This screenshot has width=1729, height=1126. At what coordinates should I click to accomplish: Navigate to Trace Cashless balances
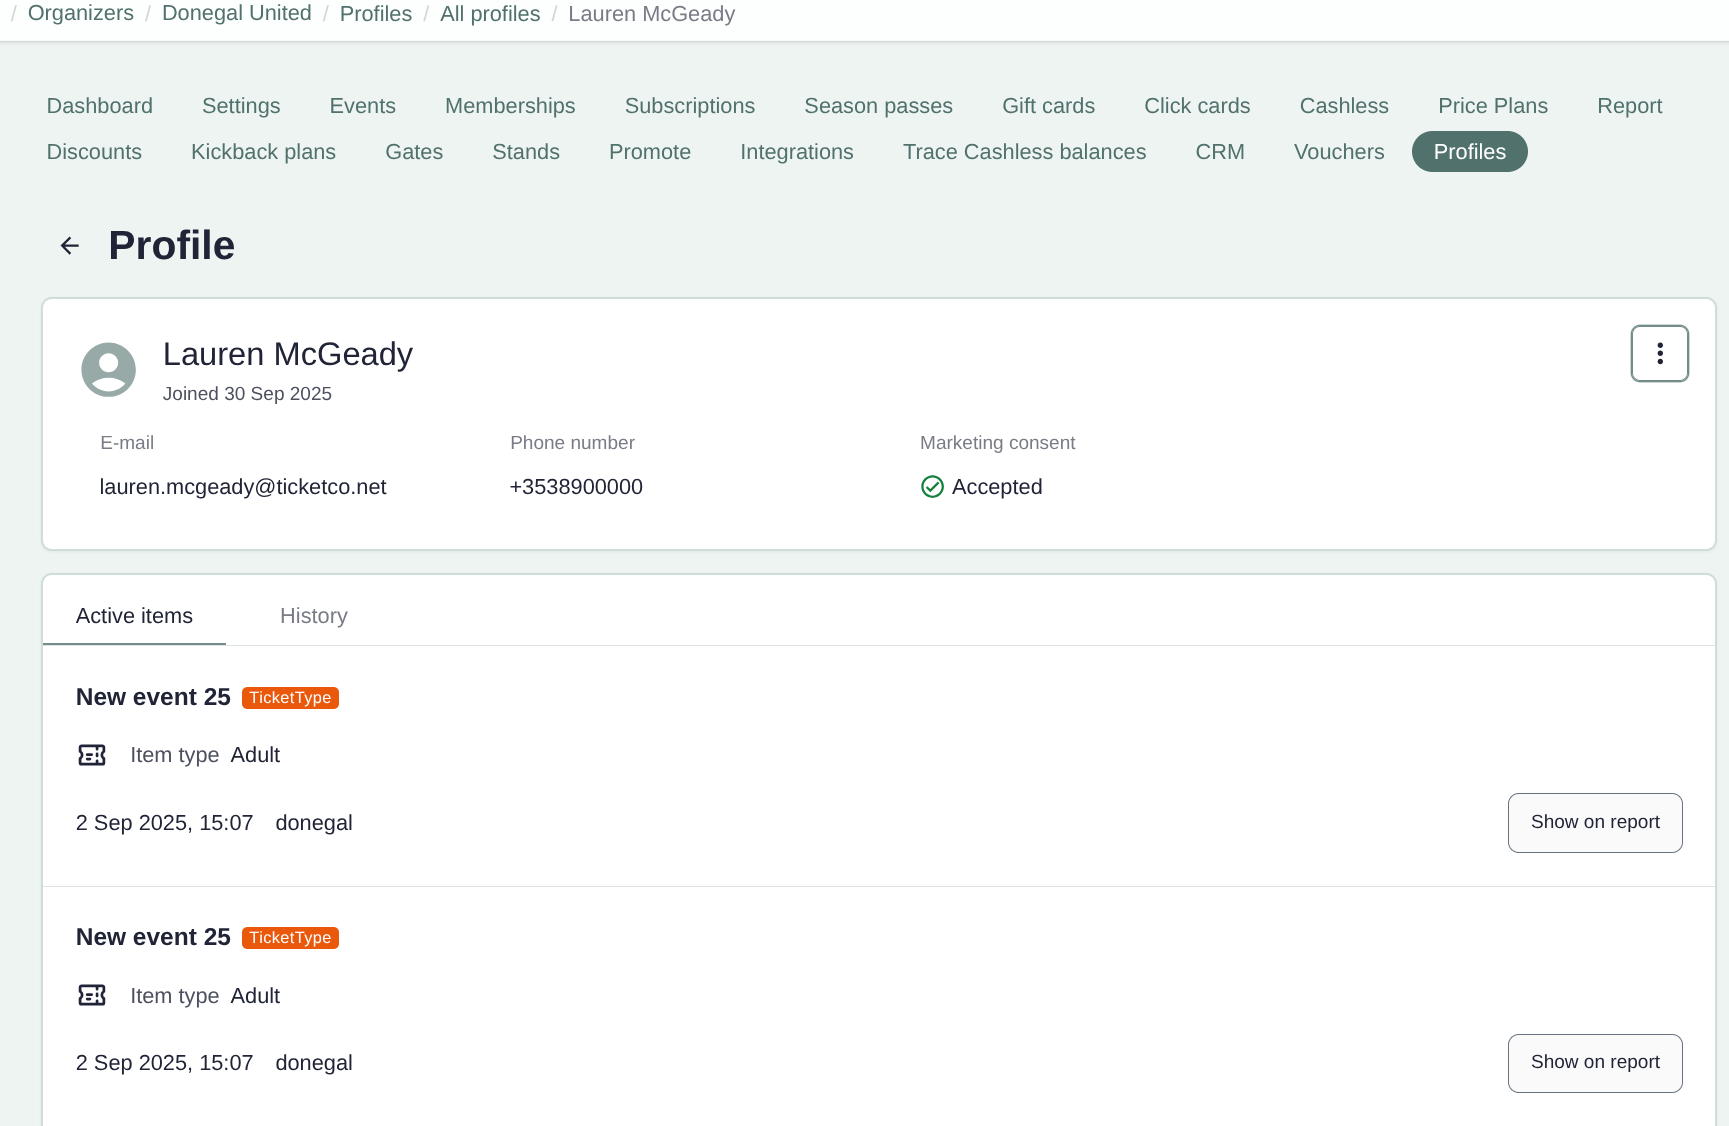(x=1024, y=151)
